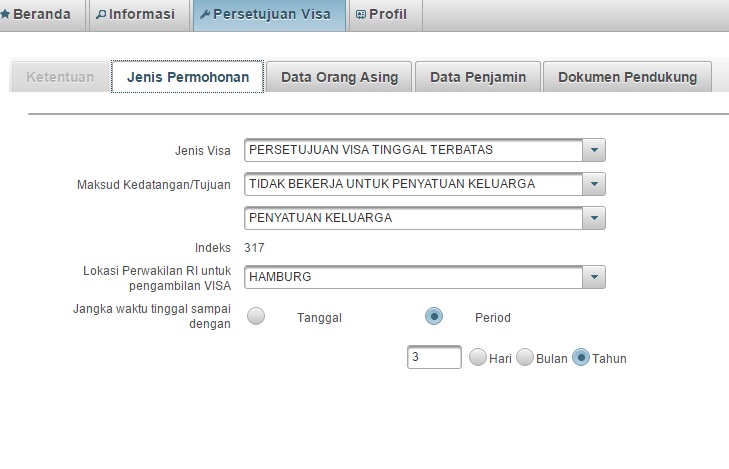Open Maksud Kedatangan/Tujuan dropdown arrow
Screen dimensions: 729x469
pyautogui.click(x=594, y=184)
